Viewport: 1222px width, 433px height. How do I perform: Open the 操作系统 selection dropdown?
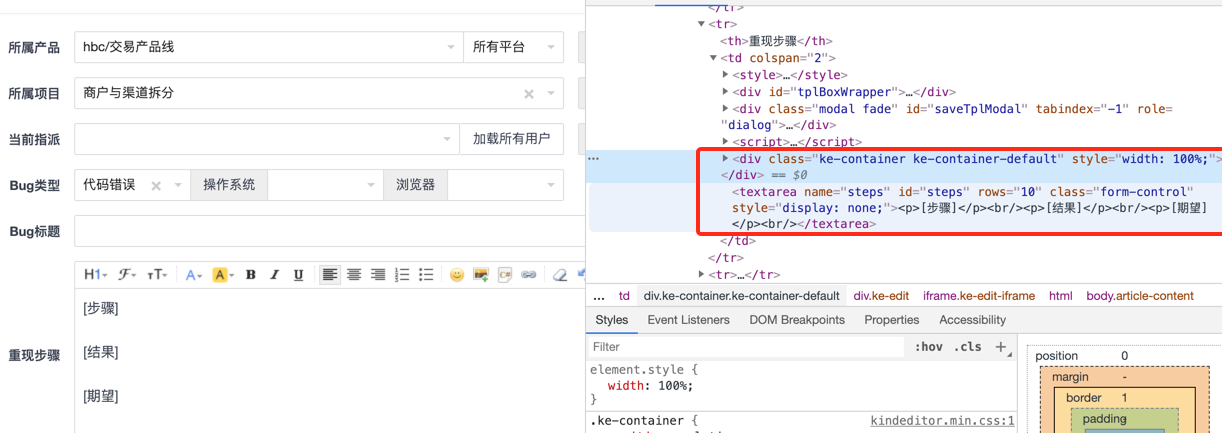coord(325,185)
